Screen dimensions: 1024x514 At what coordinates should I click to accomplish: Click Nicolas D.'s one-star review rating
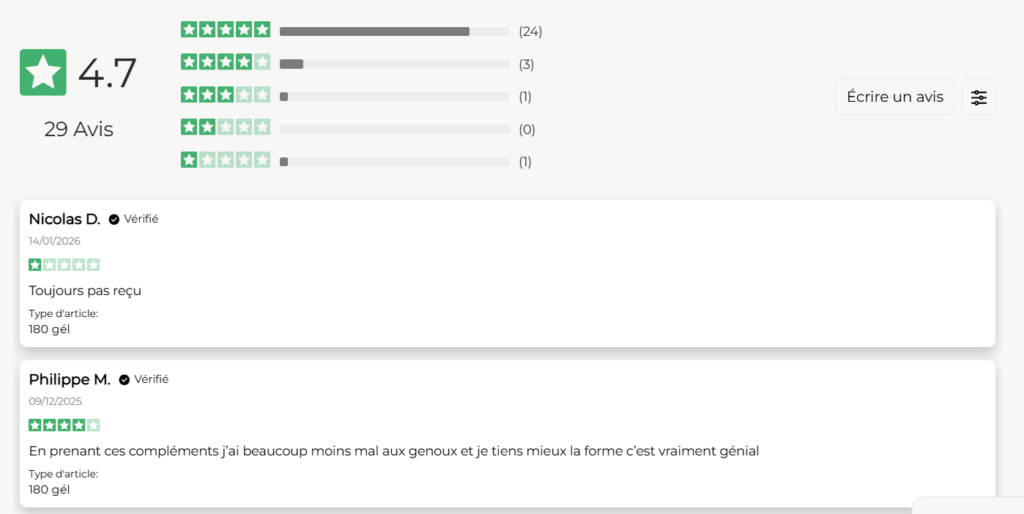pyautogui.click(x=64, y=265)
